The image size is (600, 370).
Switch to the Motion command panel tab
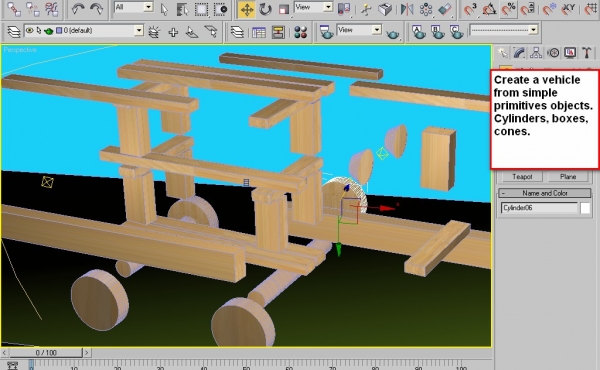pyautogui.click(x=553, y=53)
